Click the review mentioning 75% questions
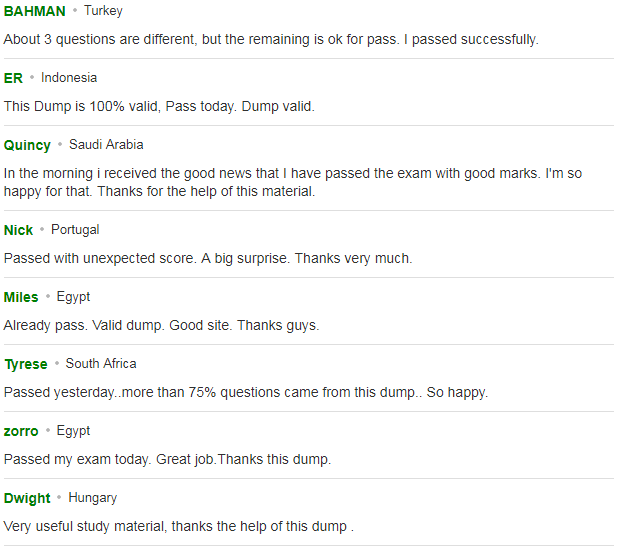 click(246, 393)
